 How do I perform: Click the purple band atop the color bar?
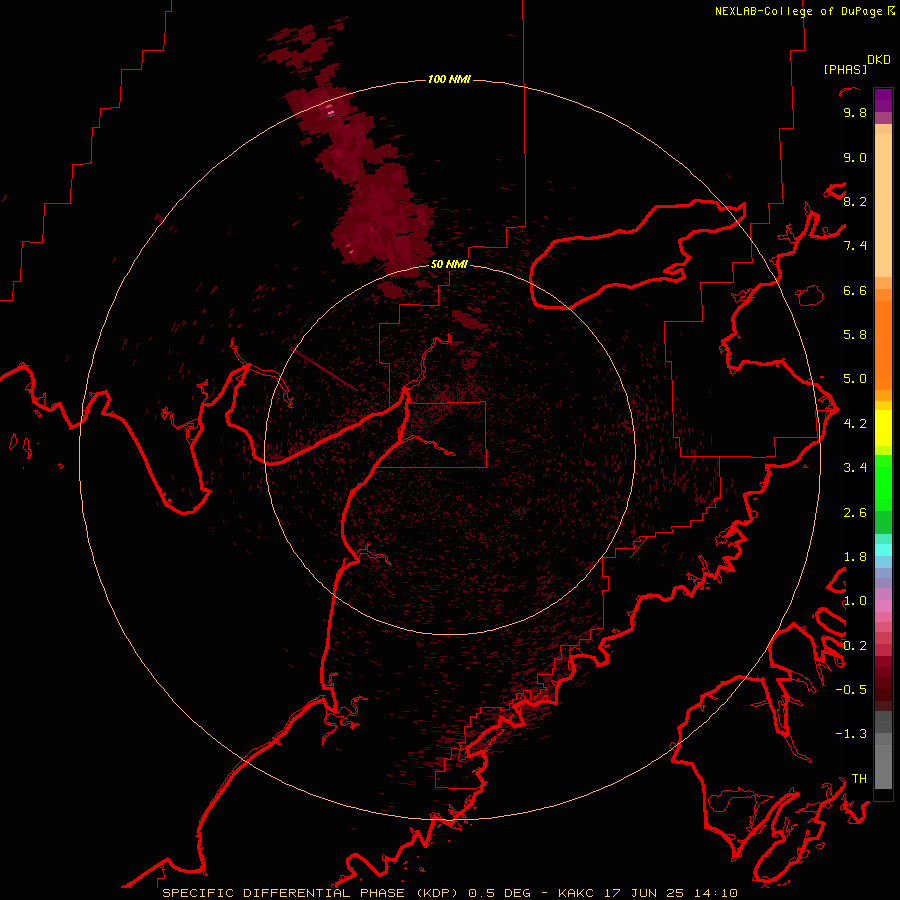point(883,100)
